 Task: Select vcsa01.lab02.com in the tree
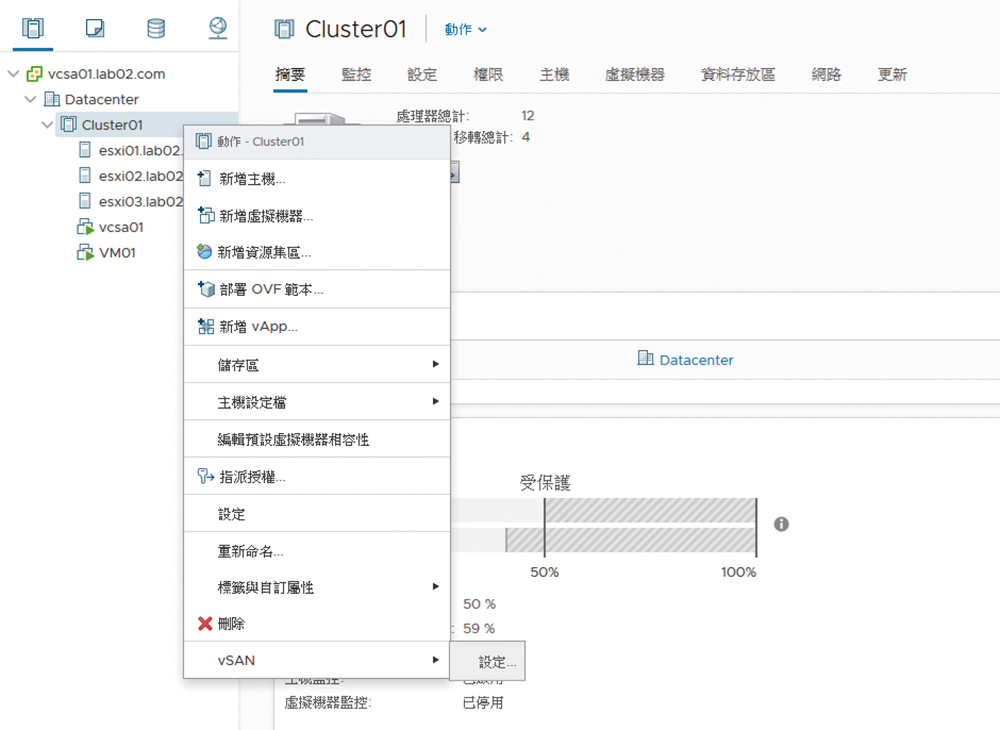[x=106, y=74]
